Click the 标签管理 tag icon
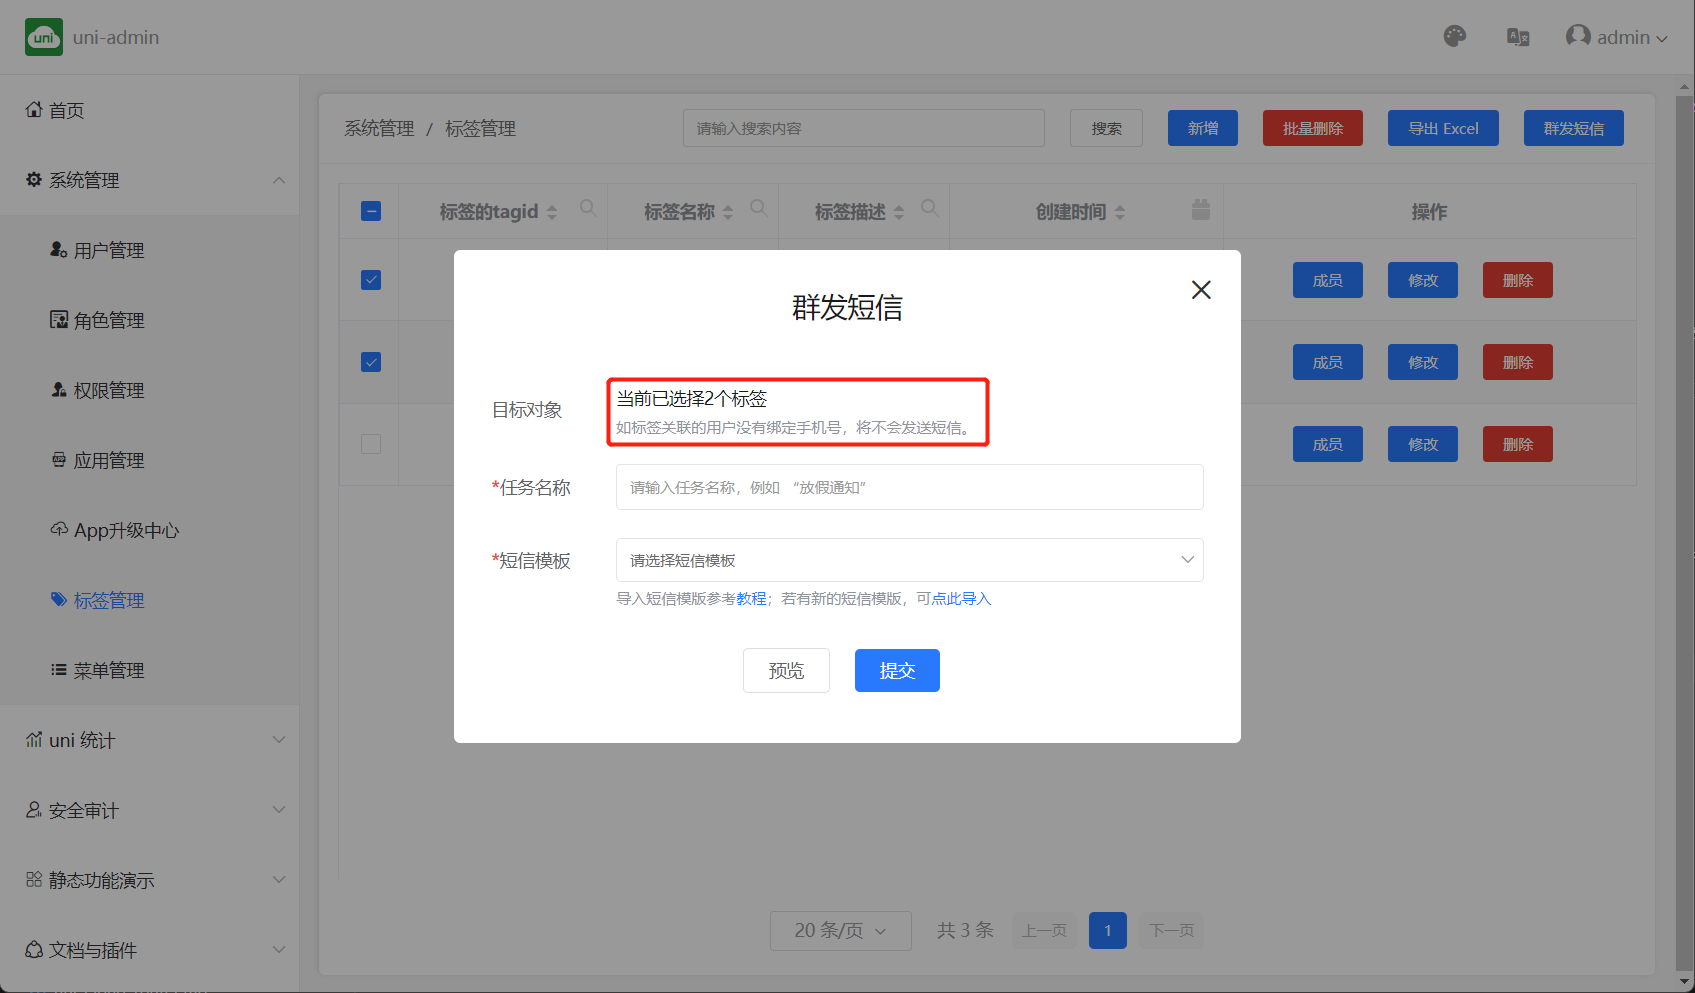Image resolution: width=1695 pixels, height=993 pixels. 59,599
